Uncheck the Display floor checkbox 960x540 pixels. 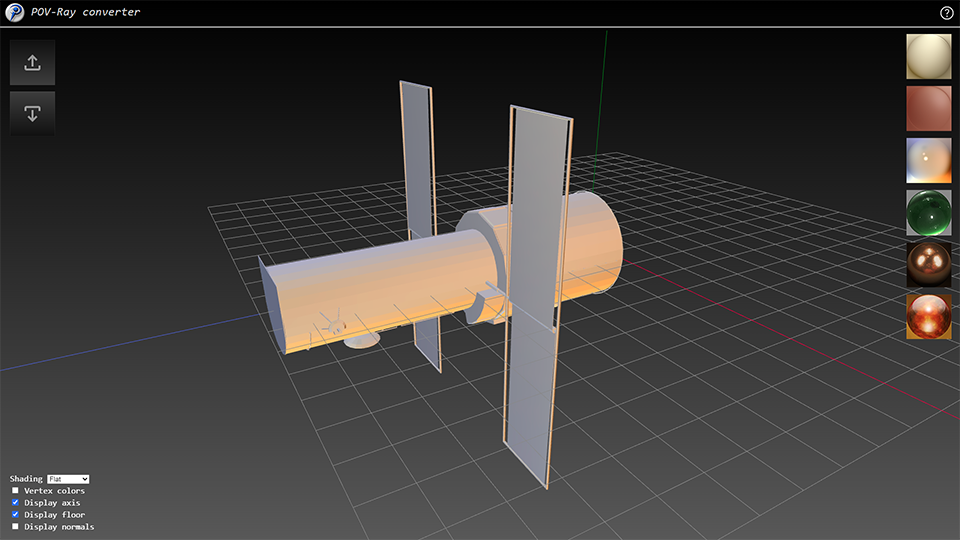15,514
